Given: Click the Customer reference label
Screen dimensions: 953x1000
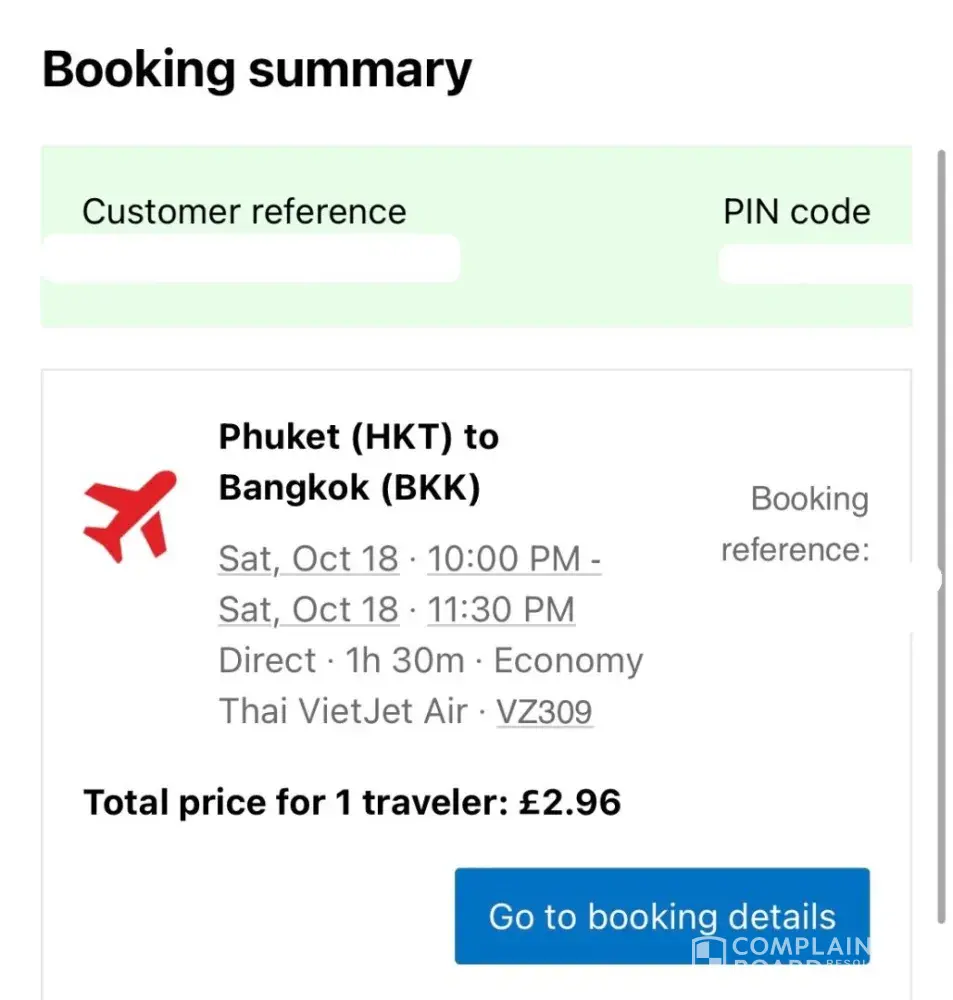Looking at the screenshot, I should (x=244, y=212).
